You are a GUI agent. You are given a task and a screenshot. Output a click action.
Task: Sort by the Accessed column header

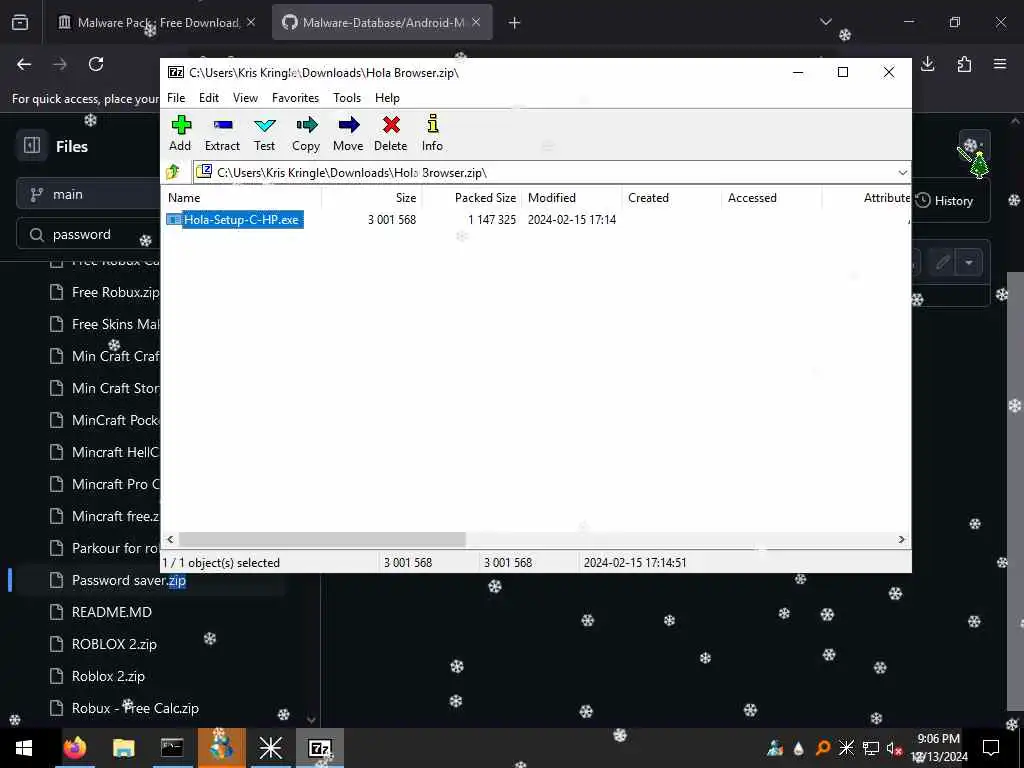tap(772, 198)
